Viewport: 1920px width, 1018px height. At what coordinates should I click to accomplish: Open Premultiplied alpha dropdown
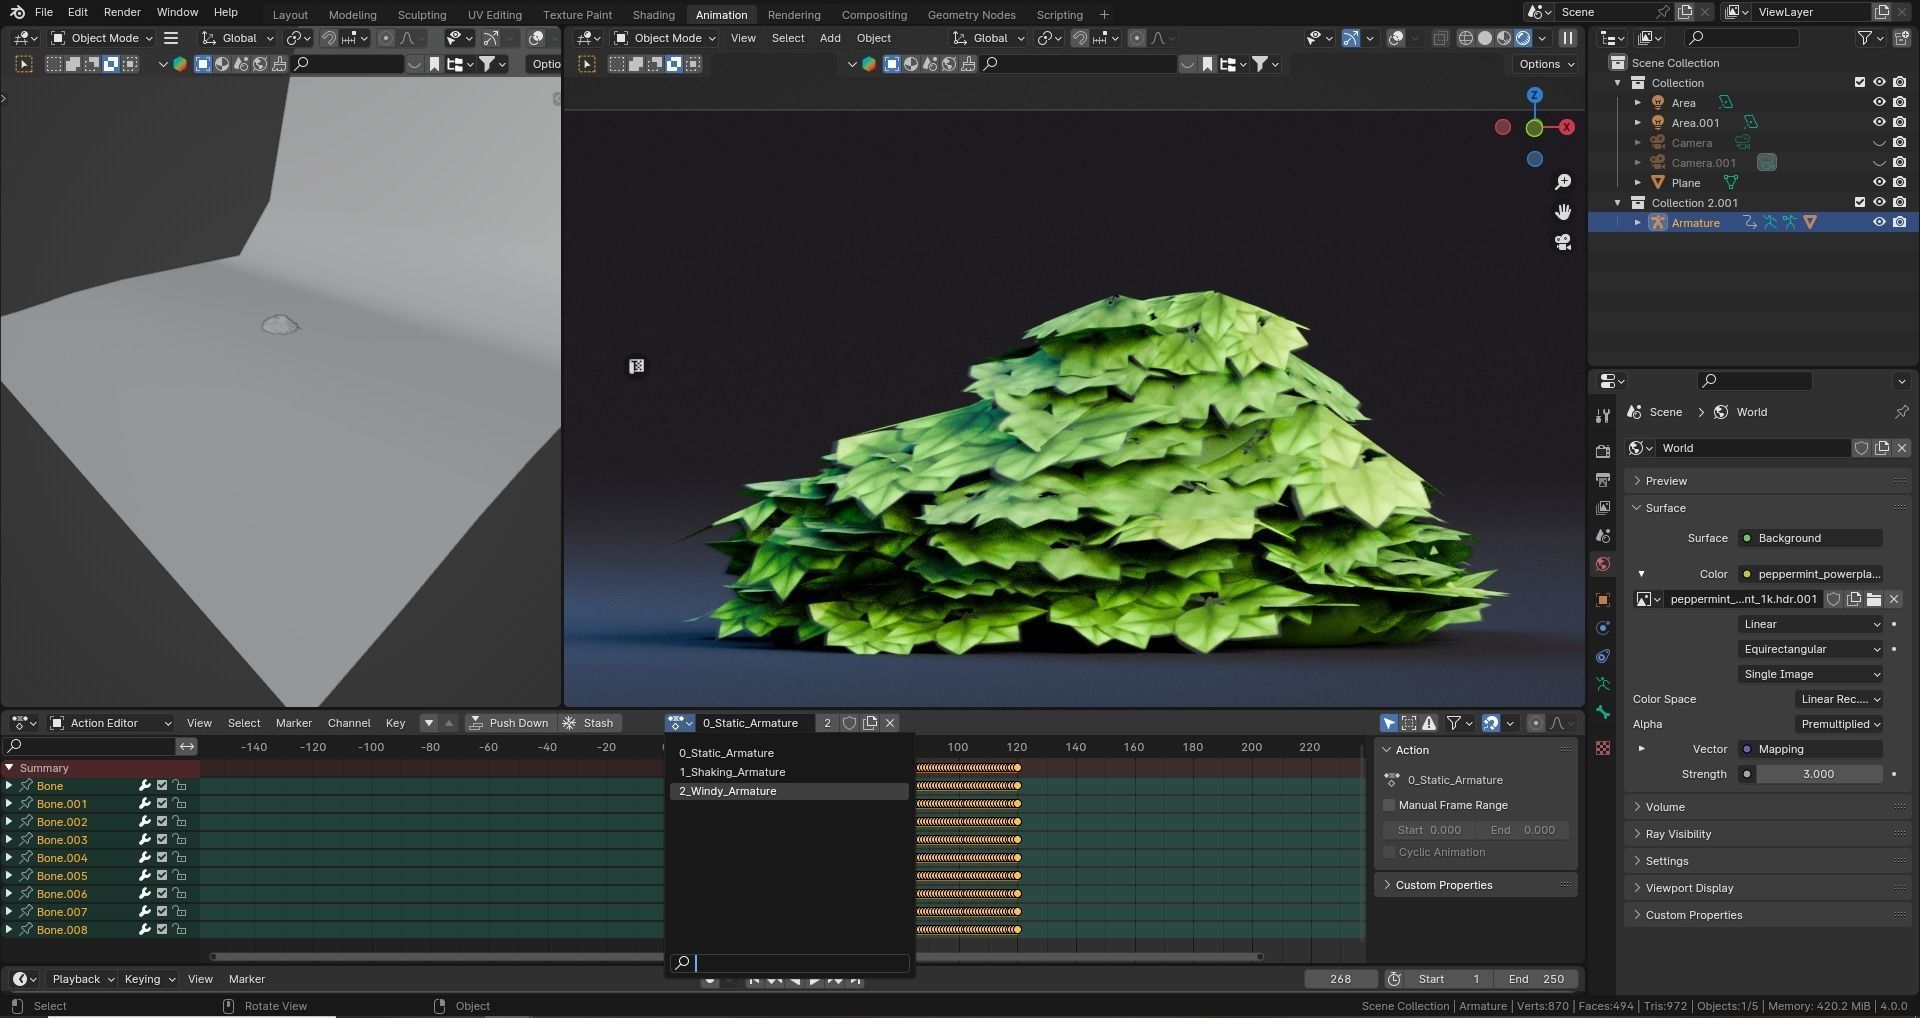pos(1839,724)
